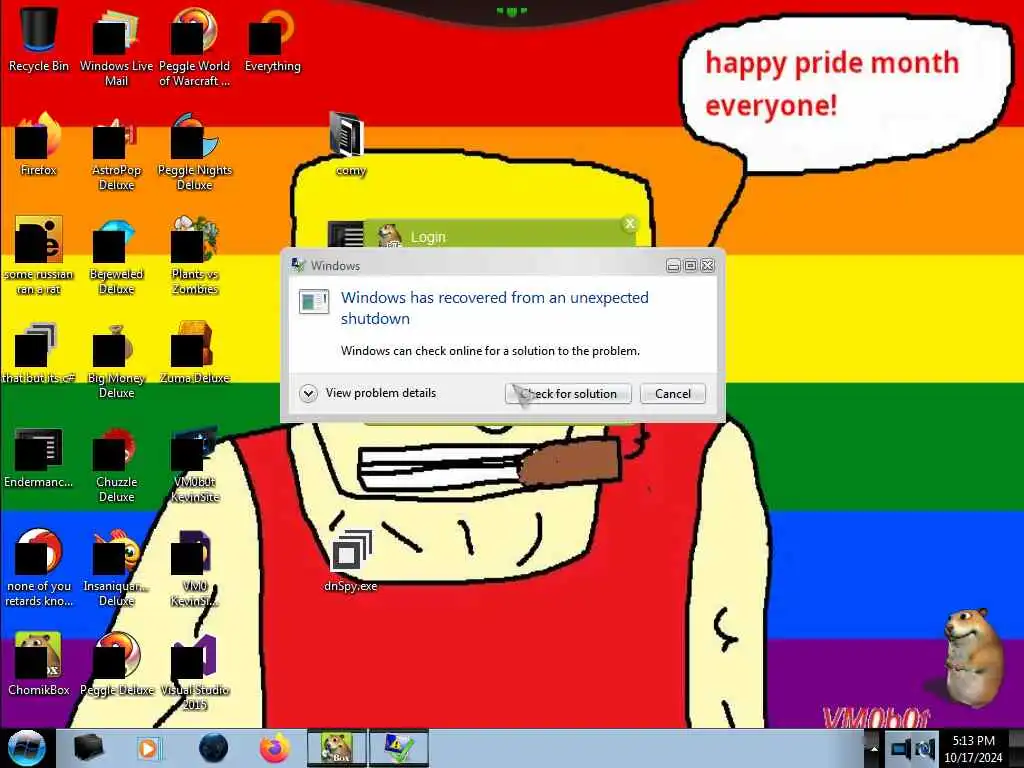The width and height of the screenshot is (1024, 768).
Task: Click the network tray icon
Action: [x=901, y=749]
